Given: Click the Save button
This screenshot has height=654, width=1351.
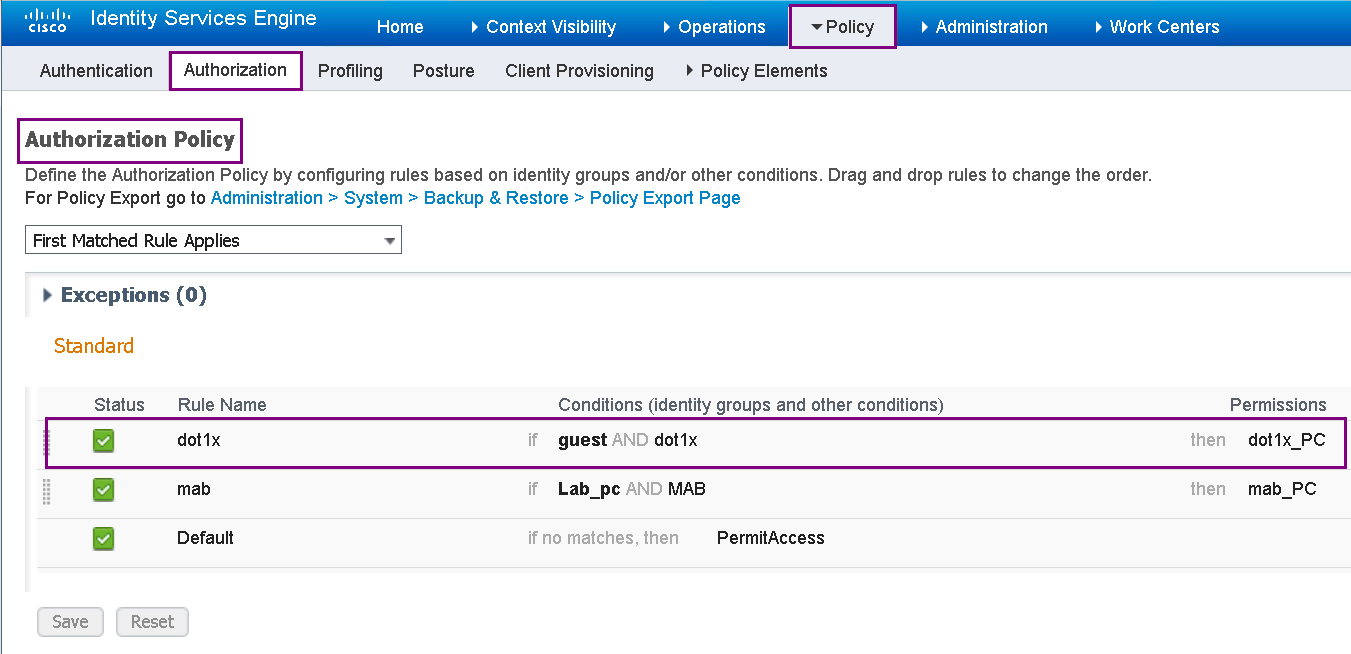Looking at the screenshot, I should 70,621.
